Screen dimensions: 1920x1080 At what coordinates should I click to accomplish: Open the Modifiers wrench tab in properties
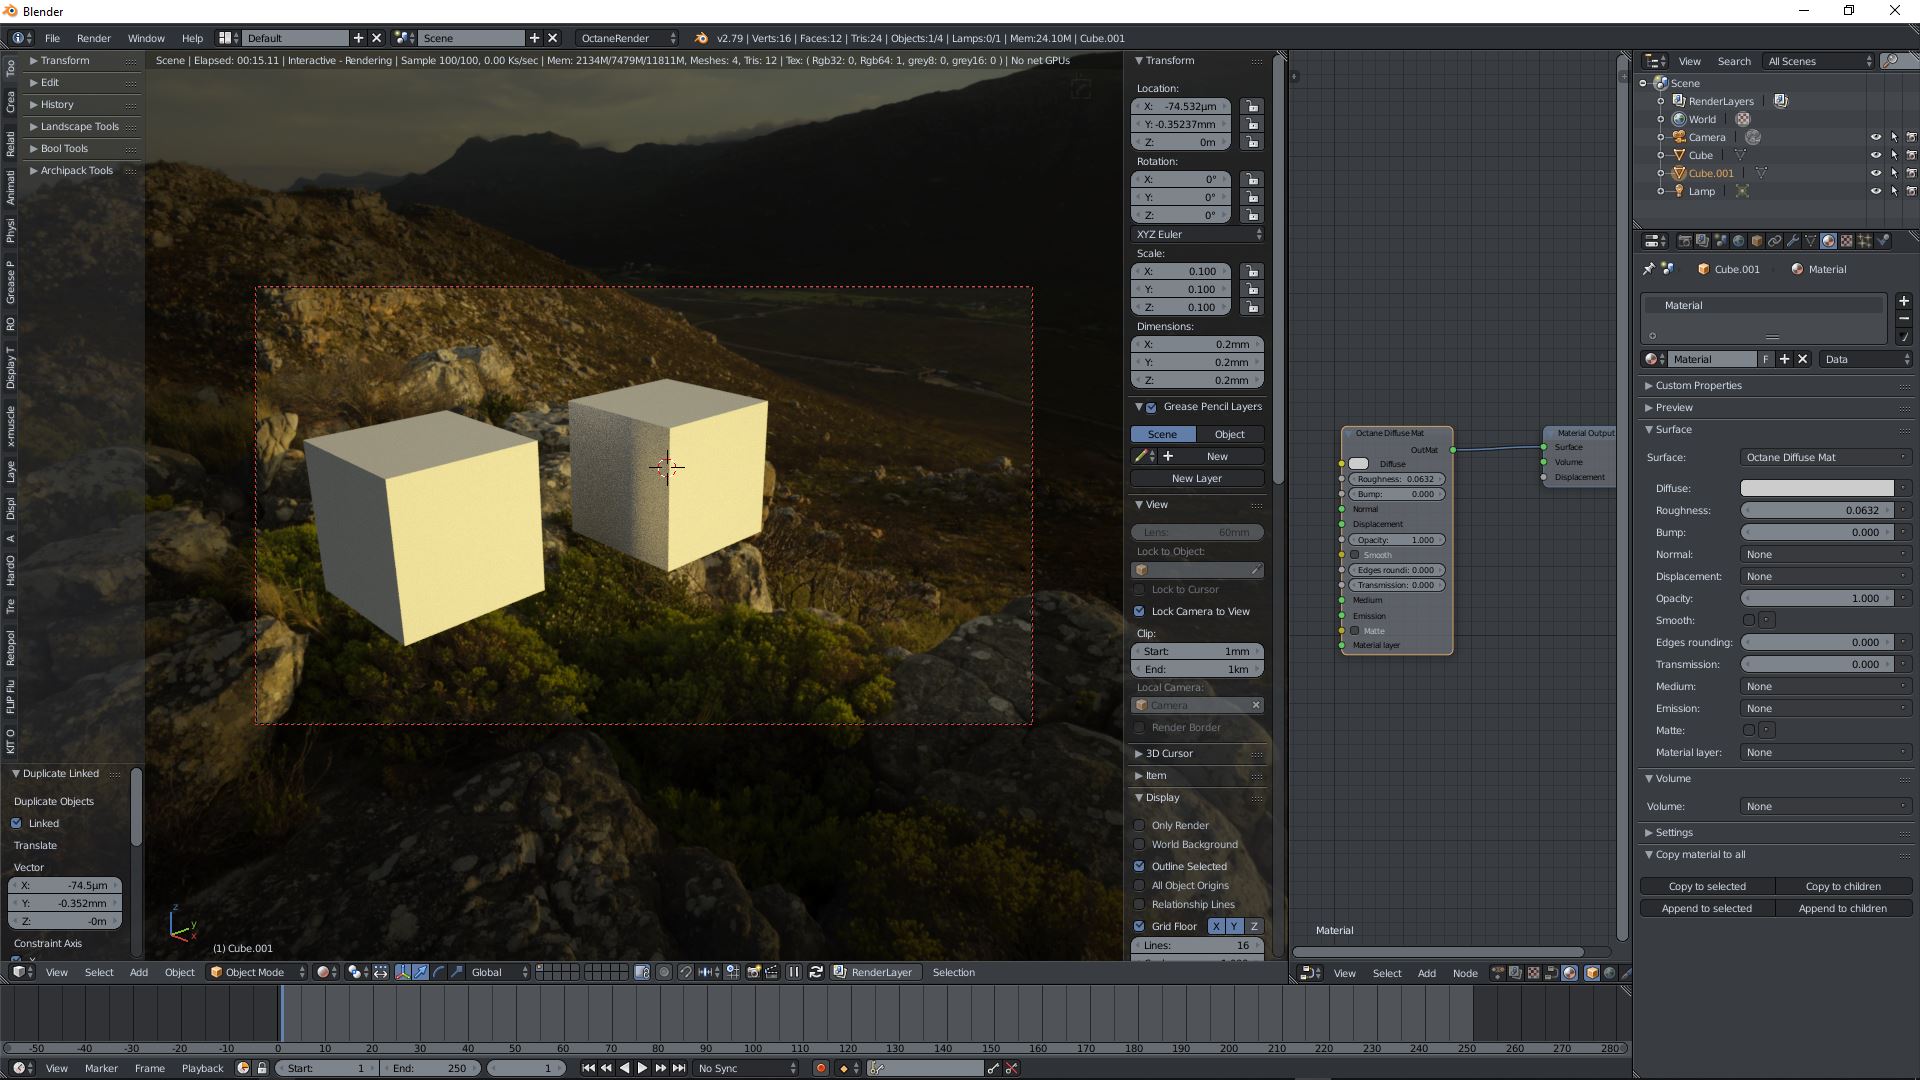click(1792, 241)
